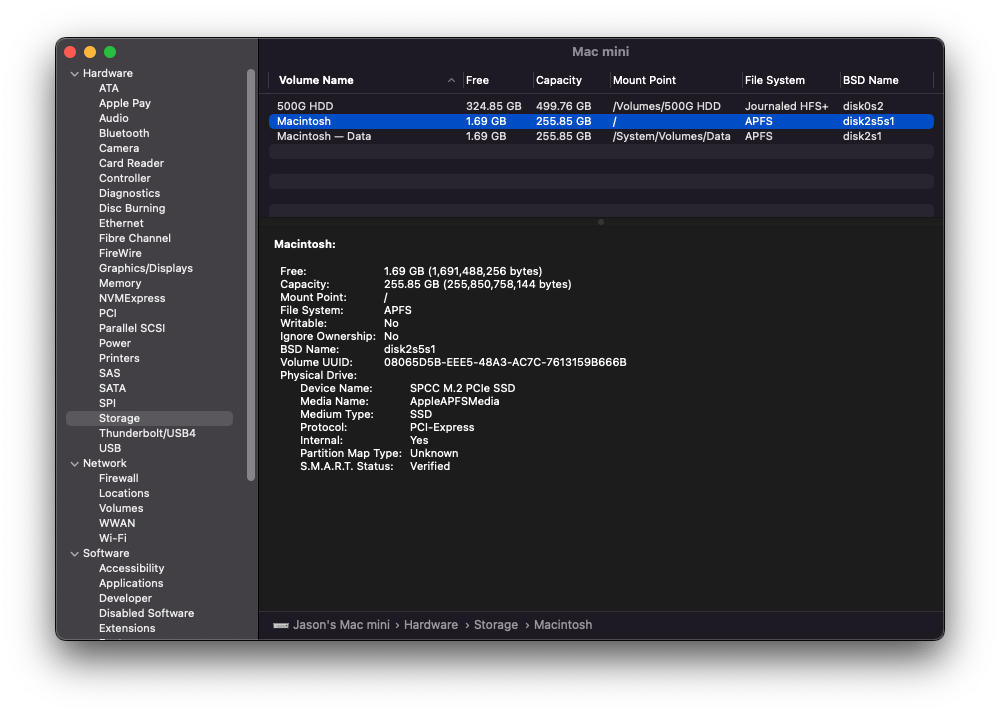Select Bluetooth in the sidebar
1000x714 pixels.
click(123, 132)
